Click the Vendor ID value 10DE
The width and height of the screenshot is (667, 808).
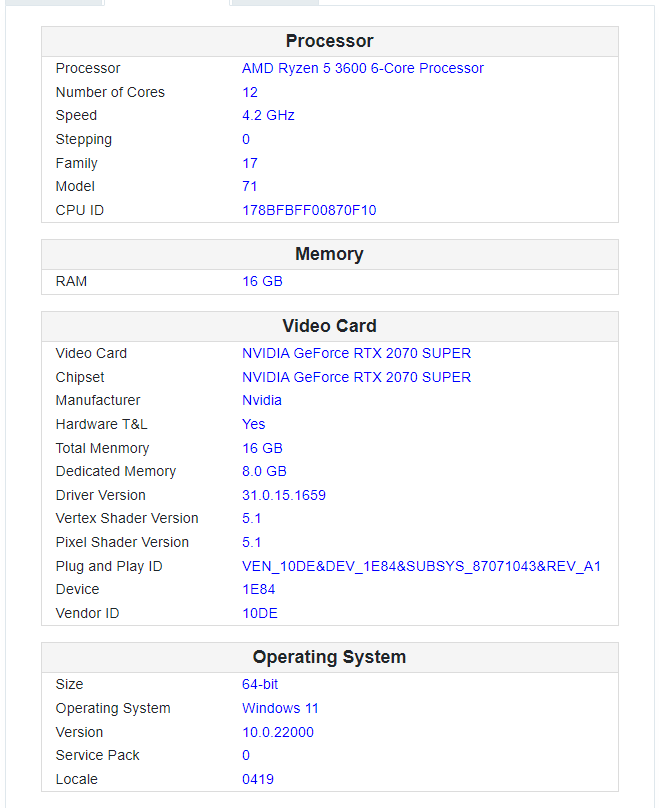pos(260,613)
